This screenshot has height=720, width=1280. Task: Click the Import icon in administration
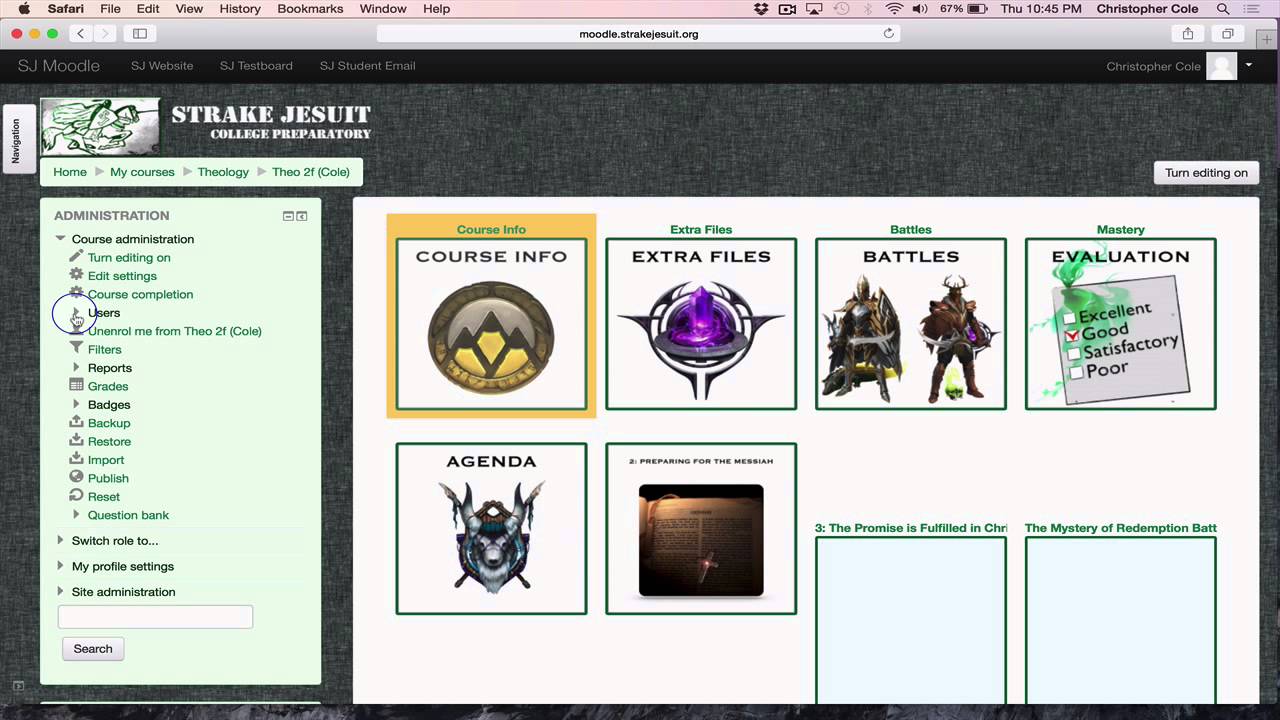76,459
